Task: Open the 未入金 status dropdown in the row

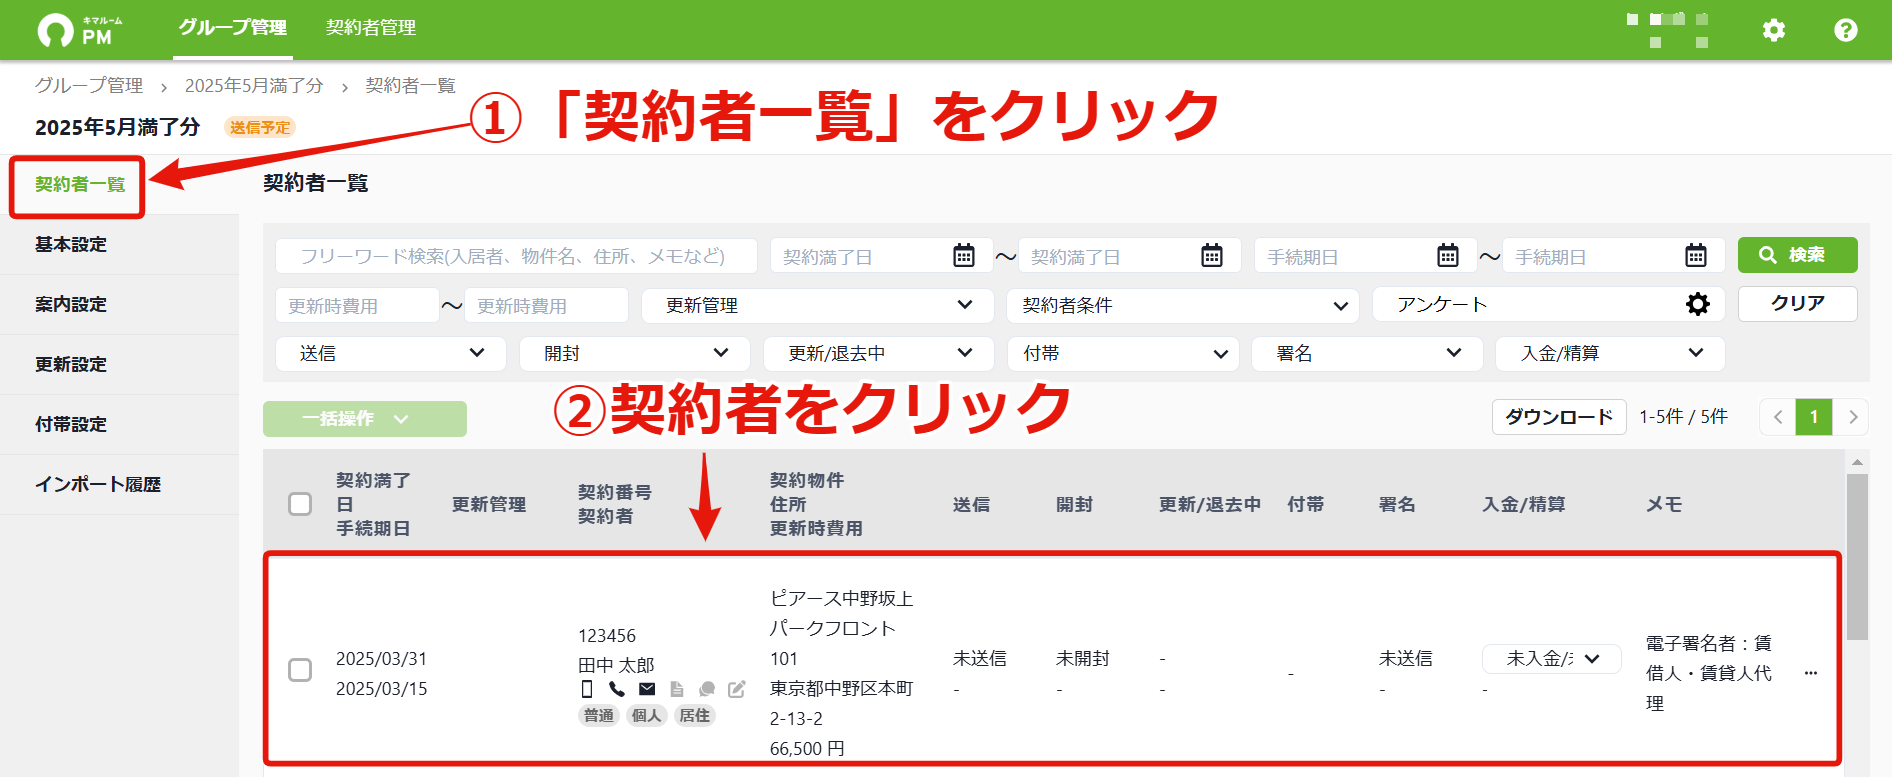Action: [1552, 659]
